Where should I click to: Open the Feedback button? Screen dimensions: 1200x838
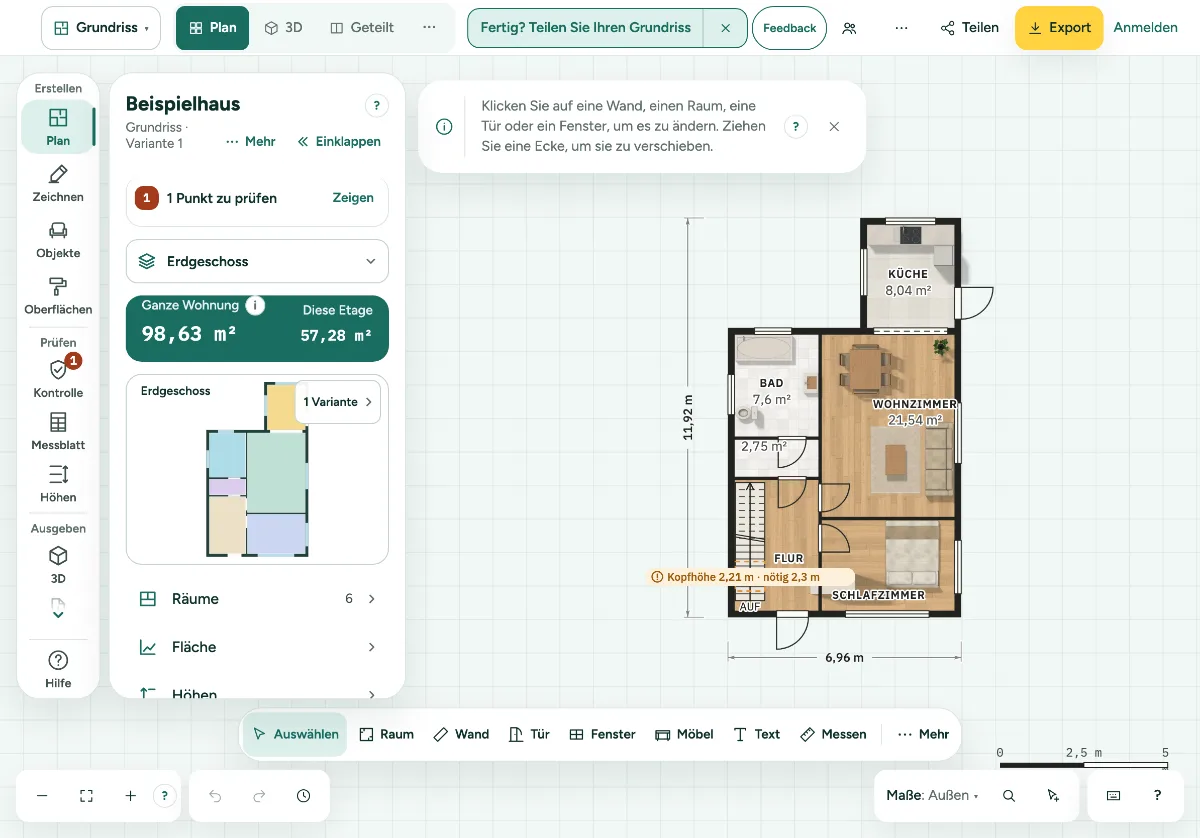(790, 28)
